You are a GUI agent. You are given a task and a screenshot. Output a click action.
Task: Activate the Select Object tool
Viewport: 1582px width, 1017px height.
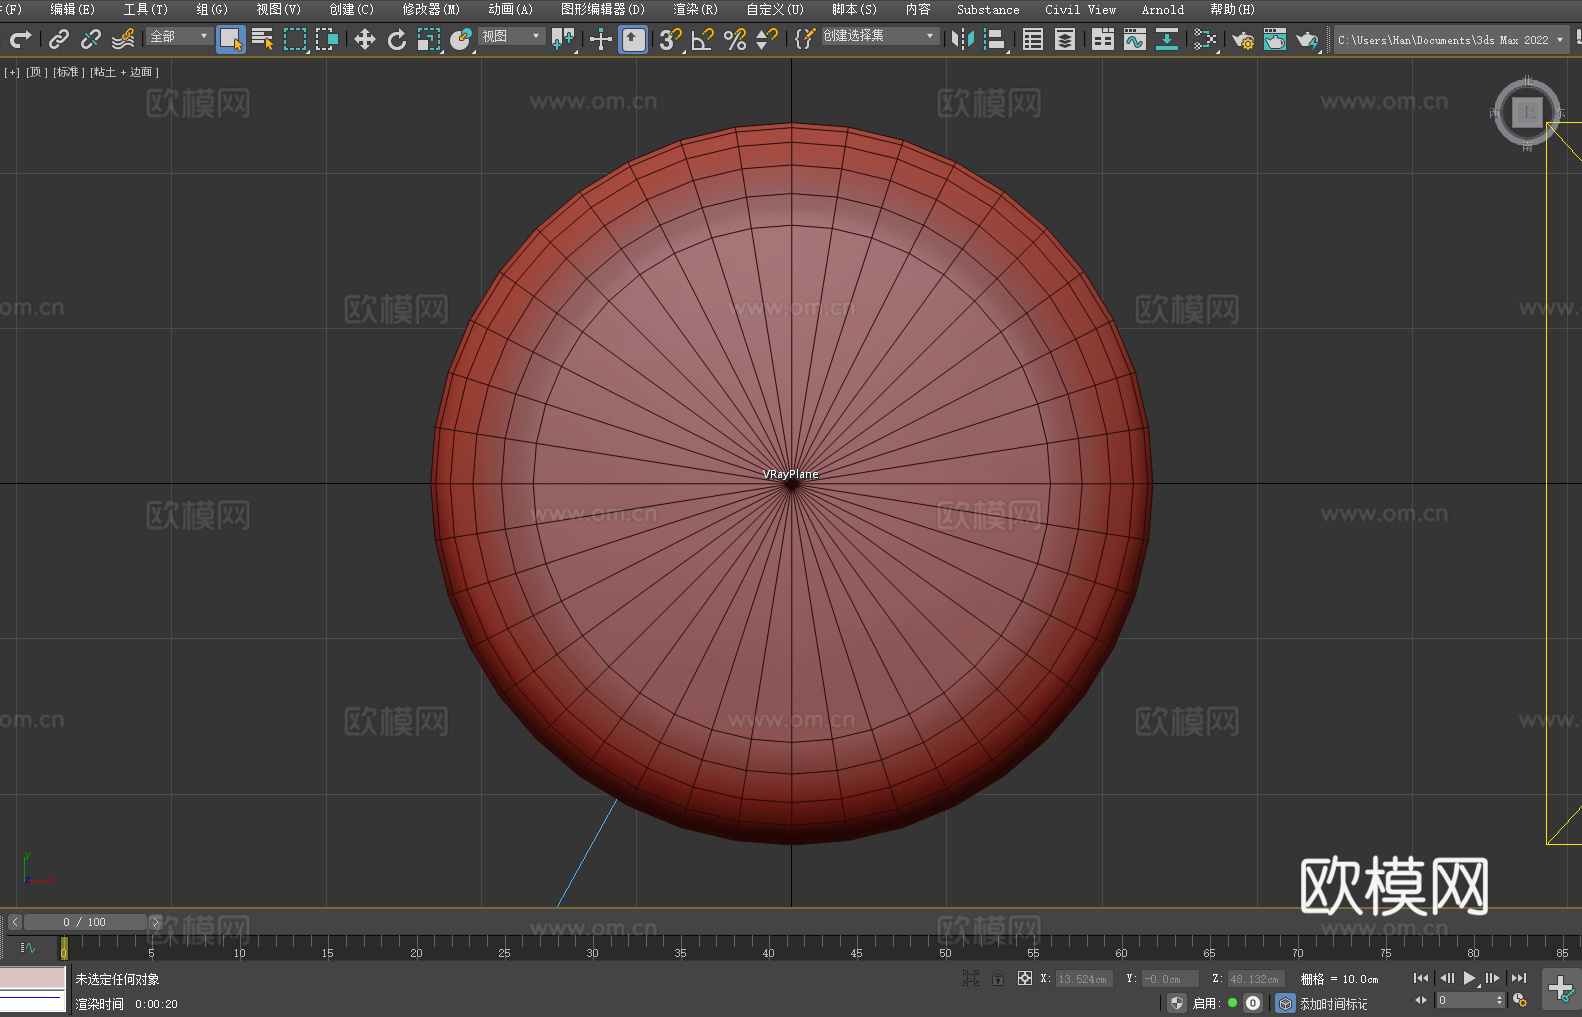pyautogui.click(x=231, y=39)
